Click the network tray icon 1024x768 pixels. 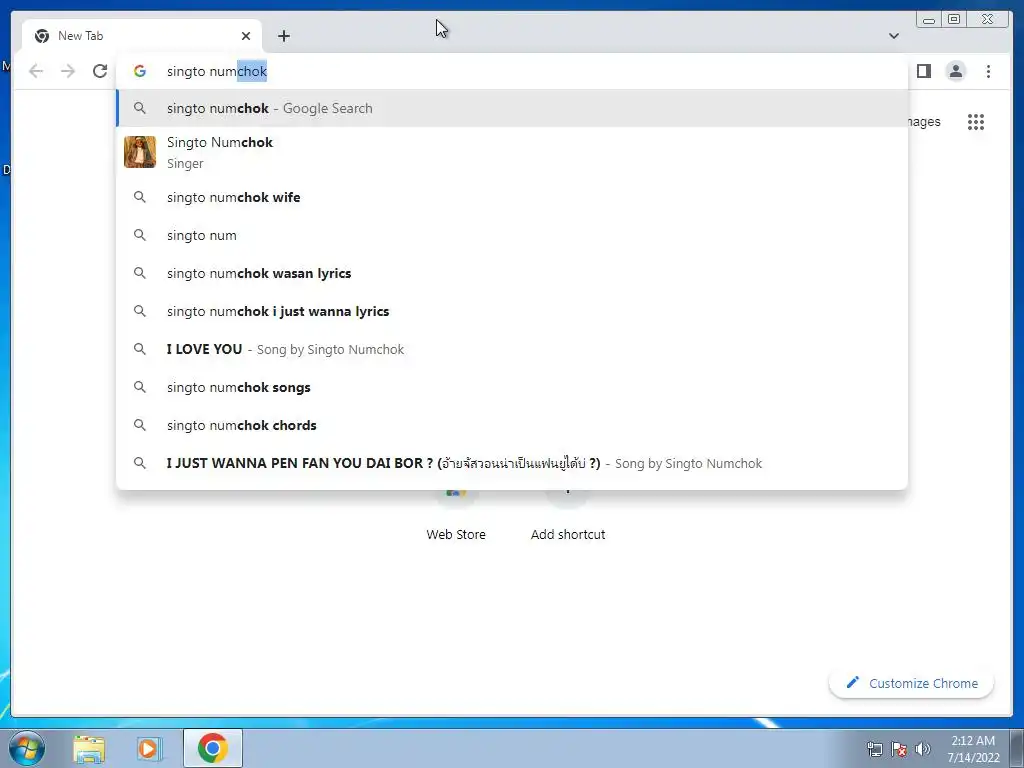874,749
